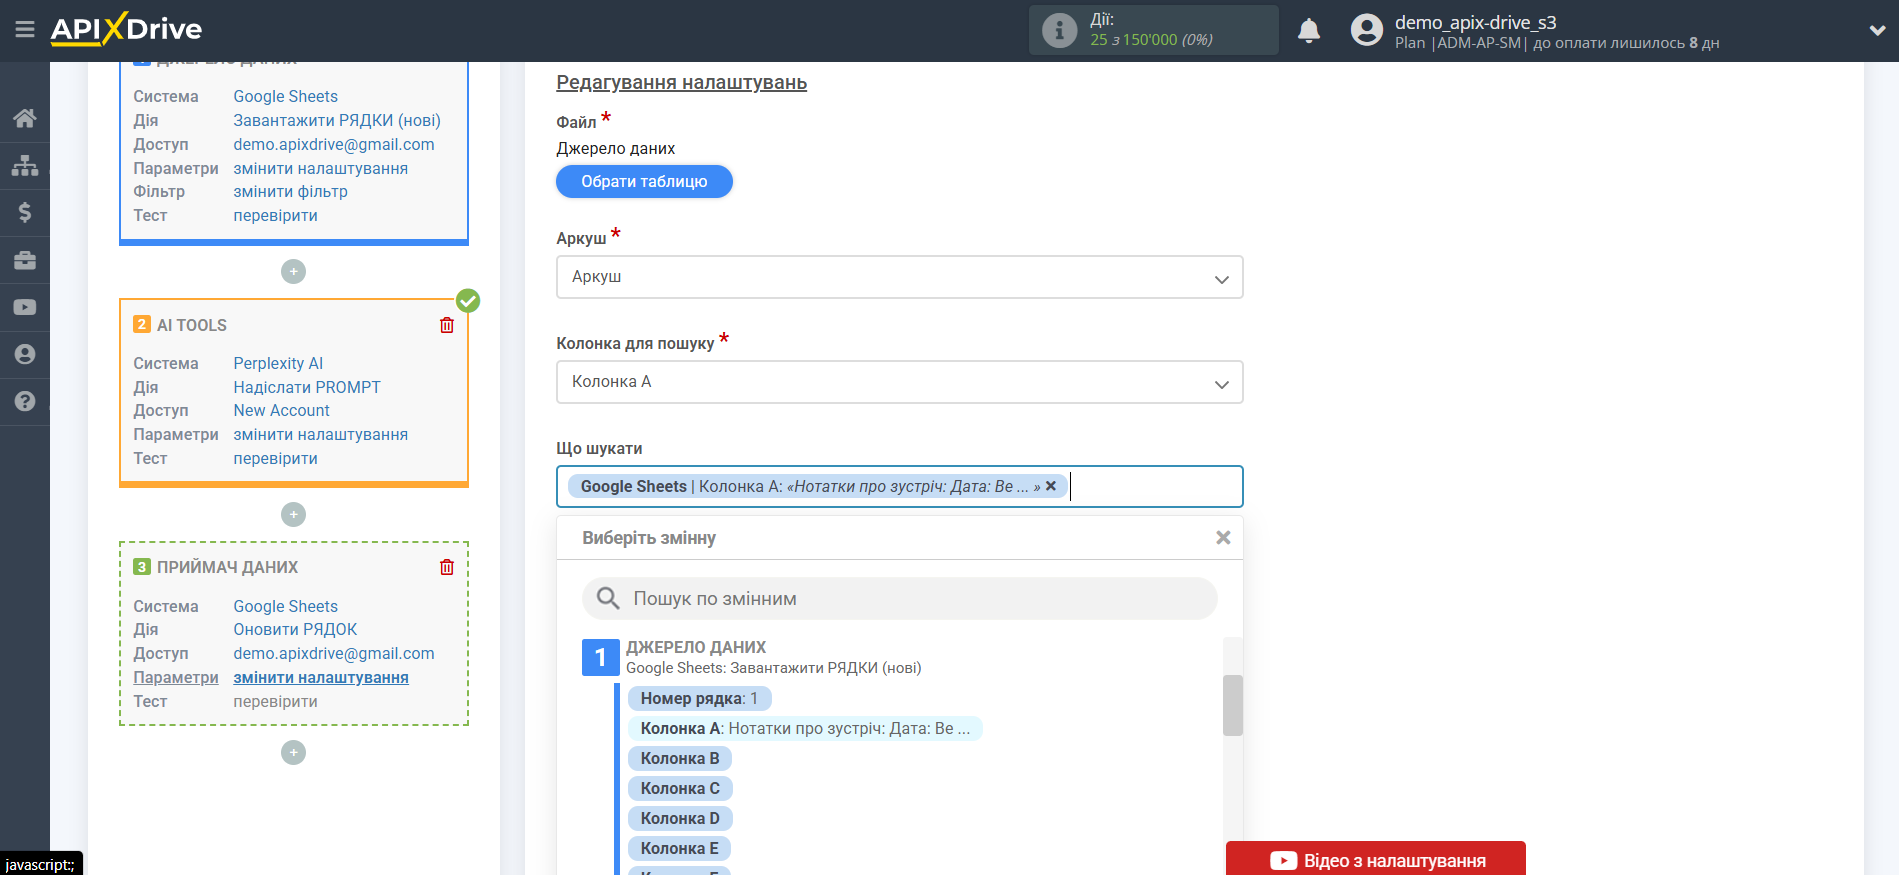Select the Номер рядка variable
Image resolution: width=1899 pixels, height=875 pixels.
[x=699, y=698]
